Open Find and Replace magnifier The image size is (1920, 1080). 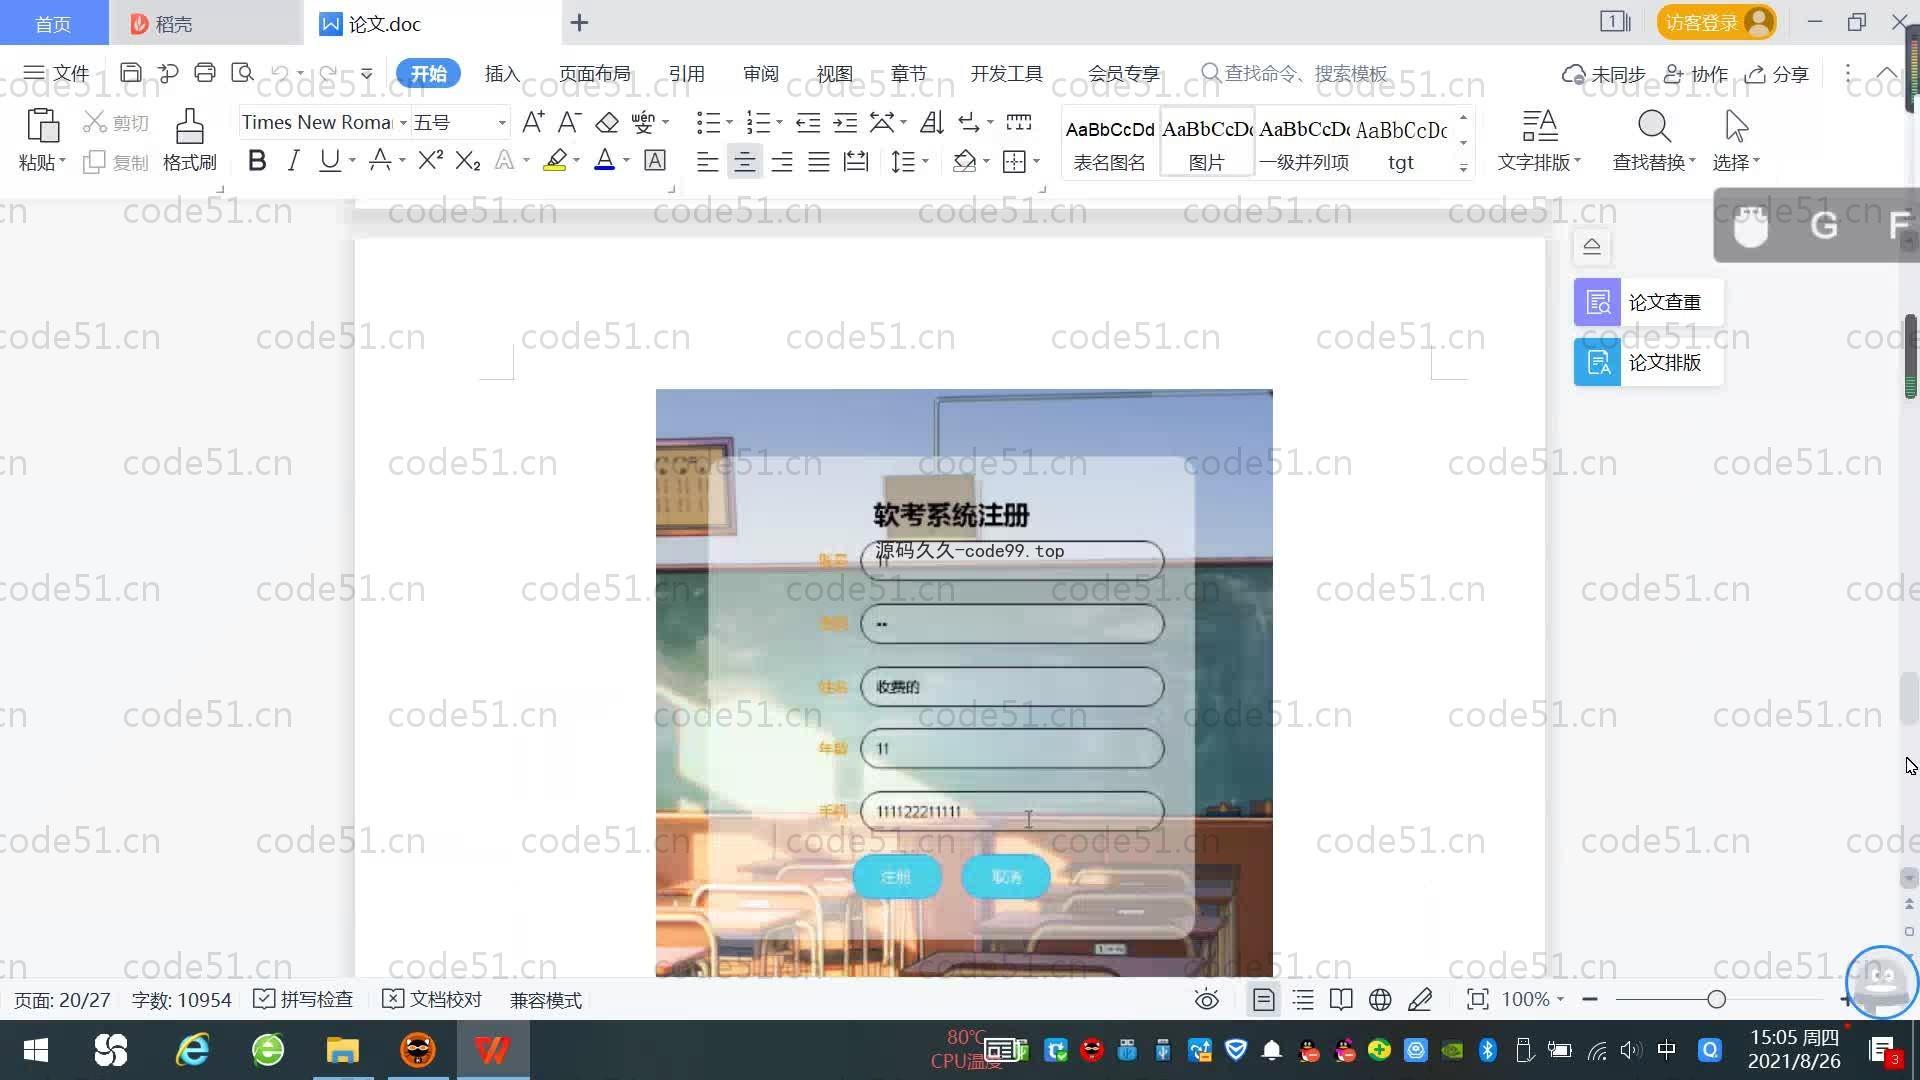pyautogui.click(x=1654, y=127)
